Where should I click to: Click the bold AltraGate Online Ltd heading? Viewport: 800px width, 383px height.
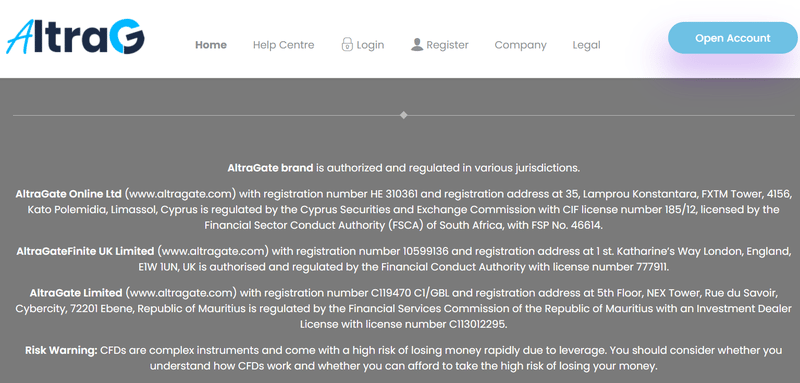click(68, 194)
